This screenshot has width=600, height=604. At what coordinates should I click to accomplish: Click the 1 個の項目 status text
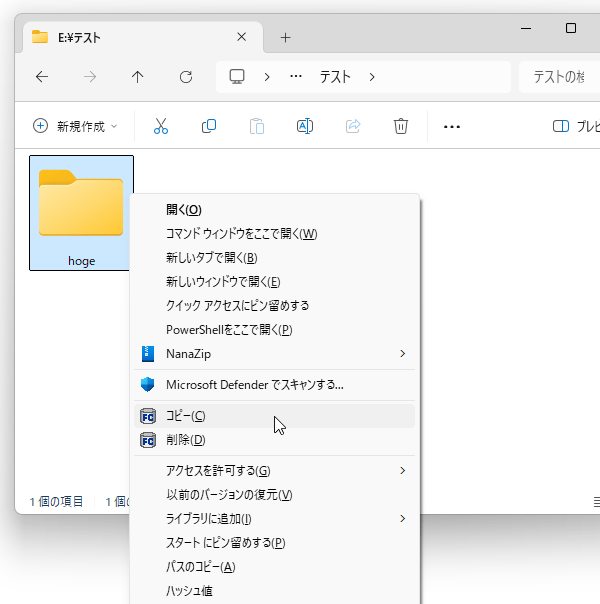[x=56, y=502]
